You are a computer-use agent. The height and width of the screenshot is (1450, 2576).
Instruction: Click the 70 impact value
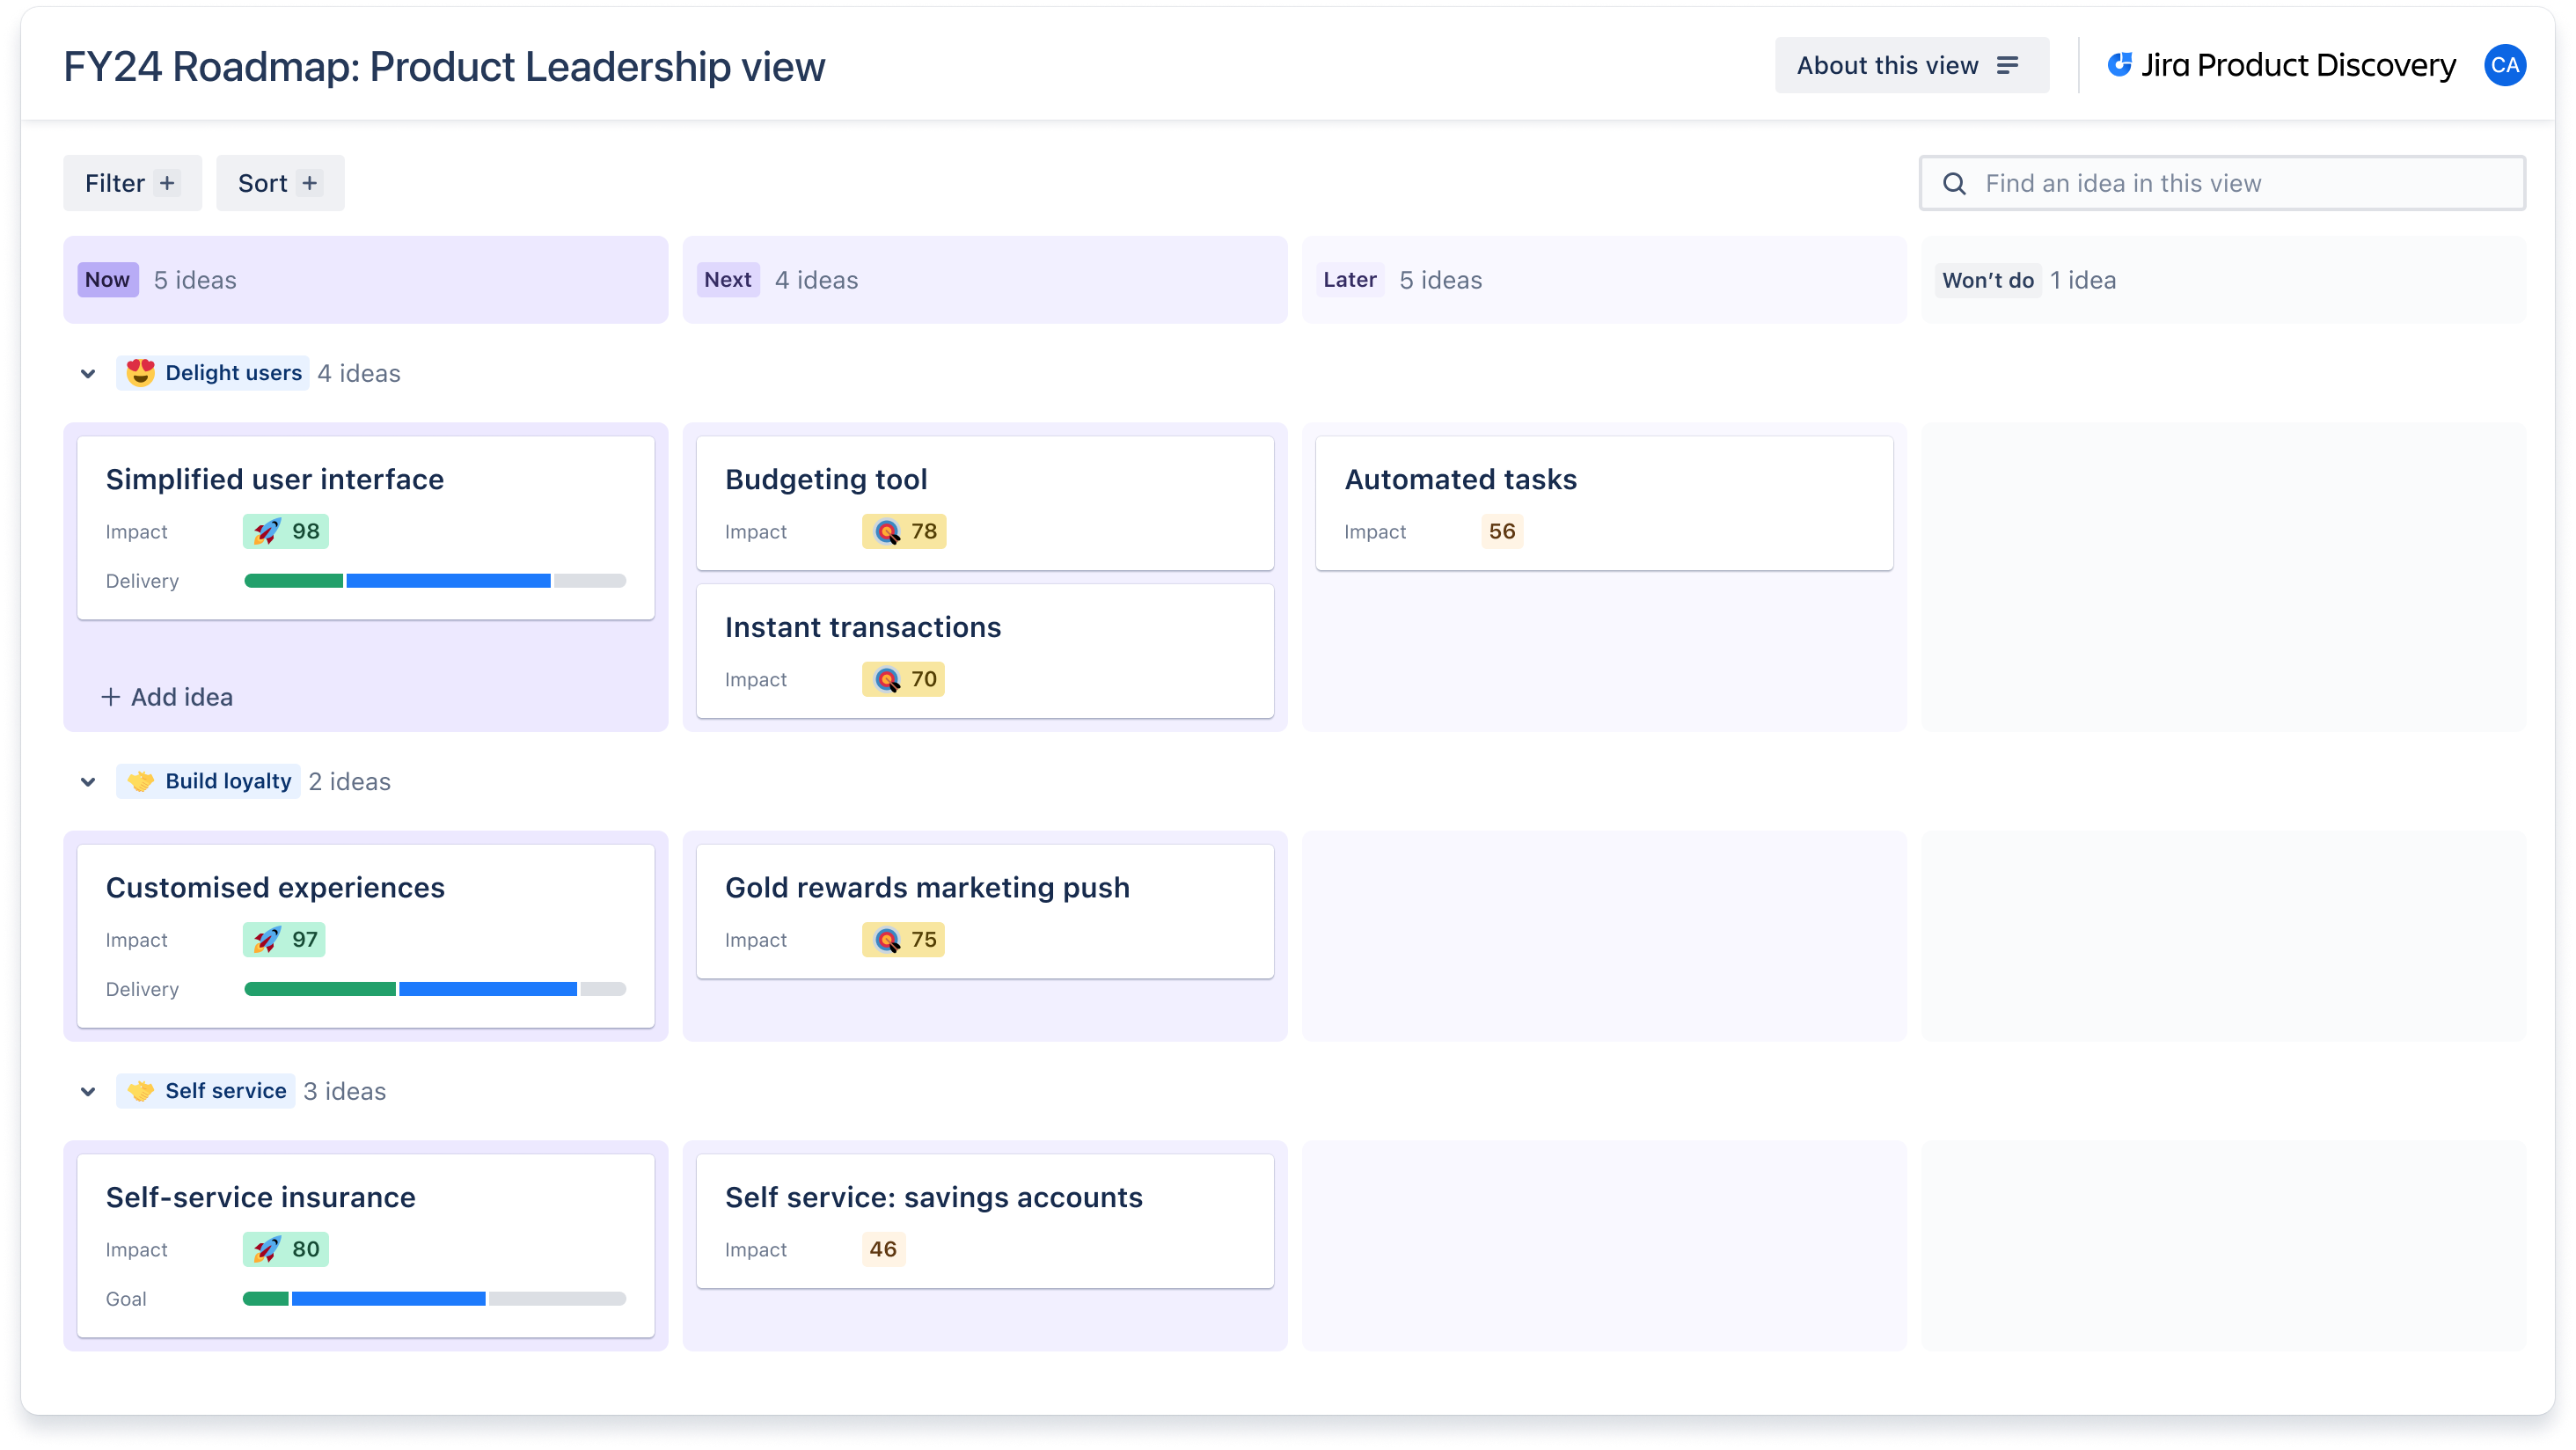click(924, 679)
